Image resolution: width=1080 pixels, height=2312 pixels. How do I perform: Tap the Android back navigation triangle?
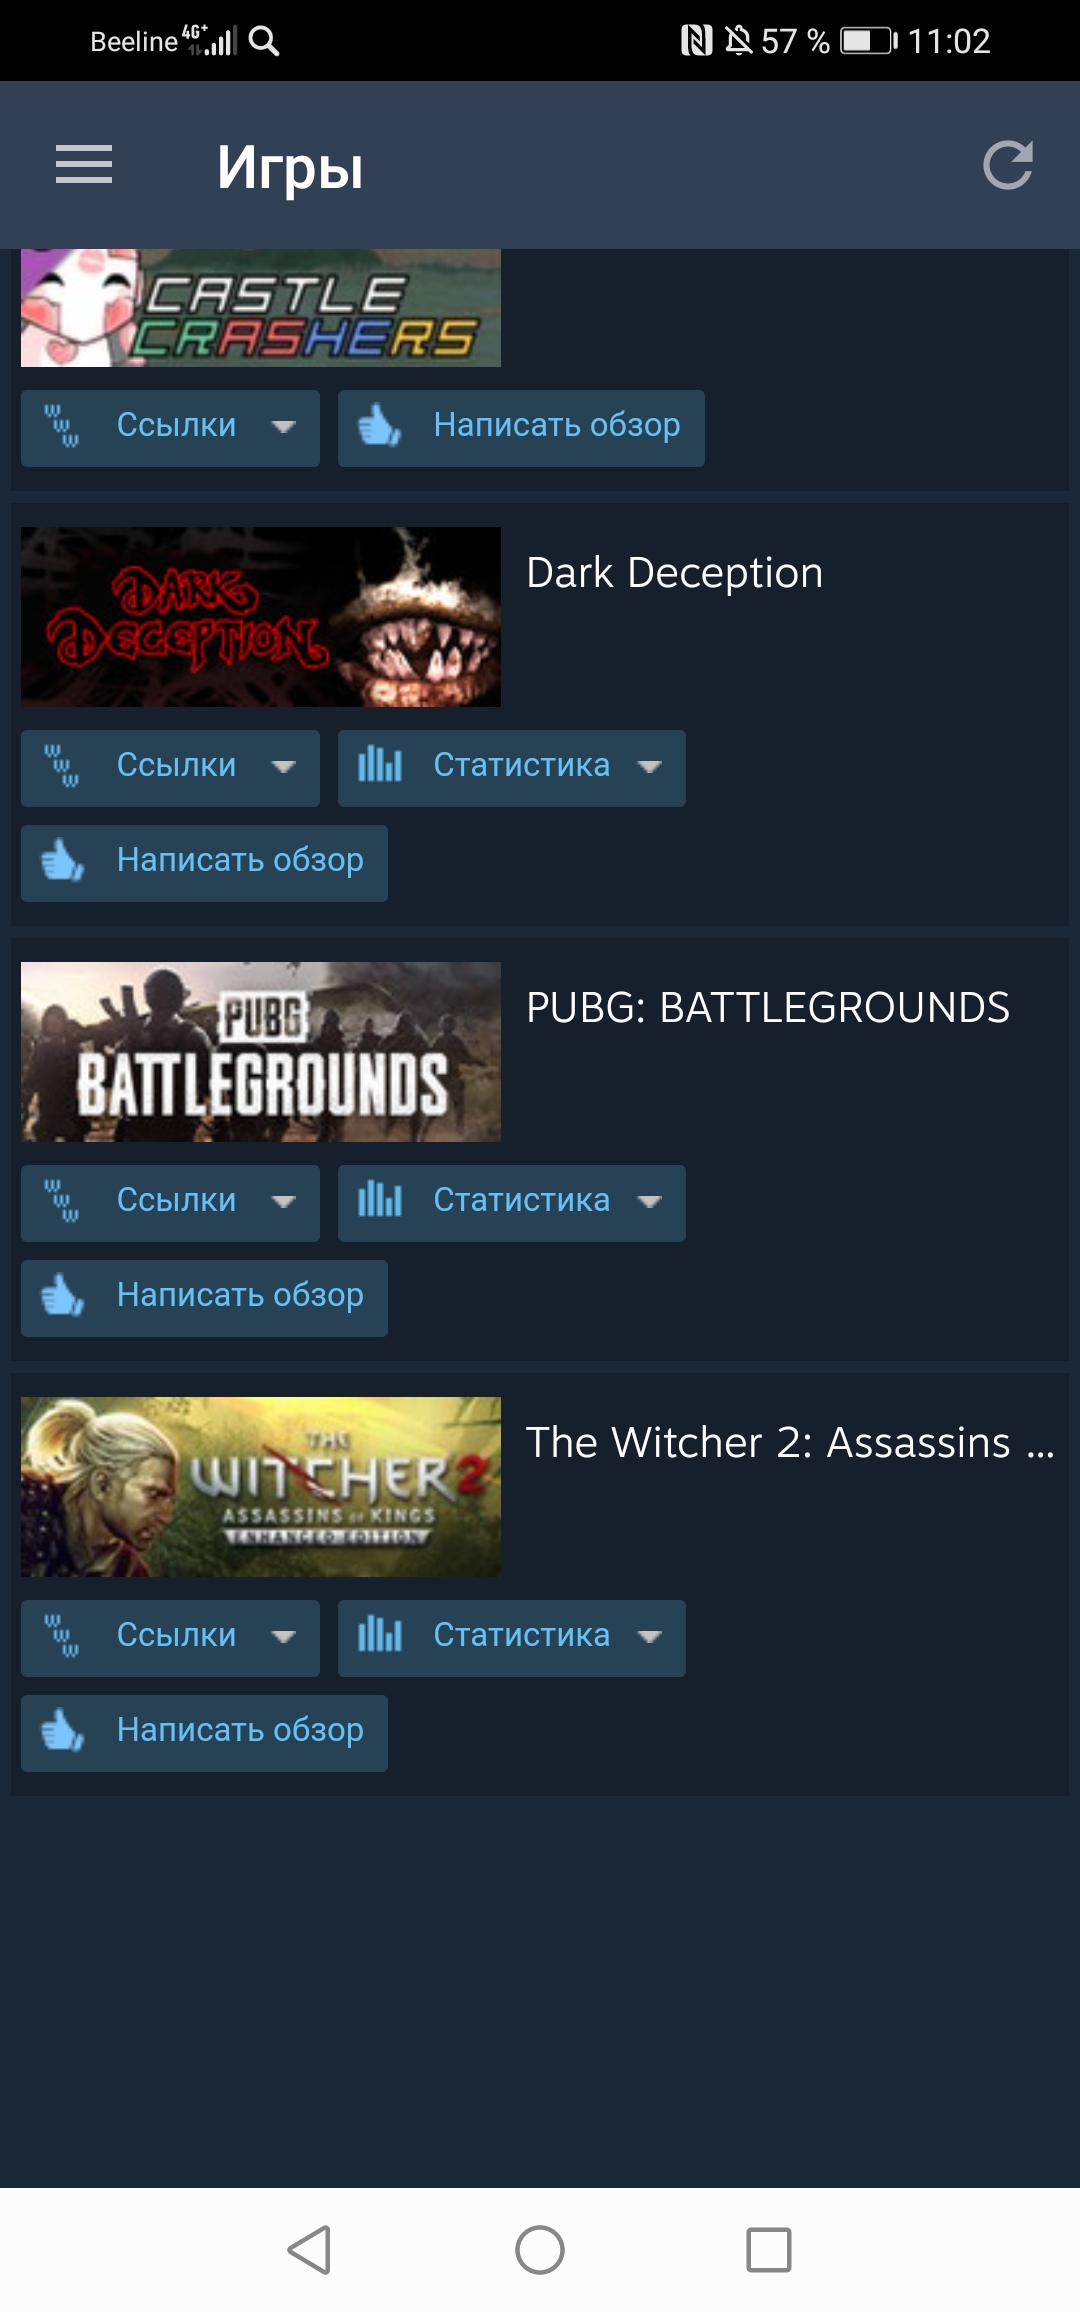pos(309,2250)
